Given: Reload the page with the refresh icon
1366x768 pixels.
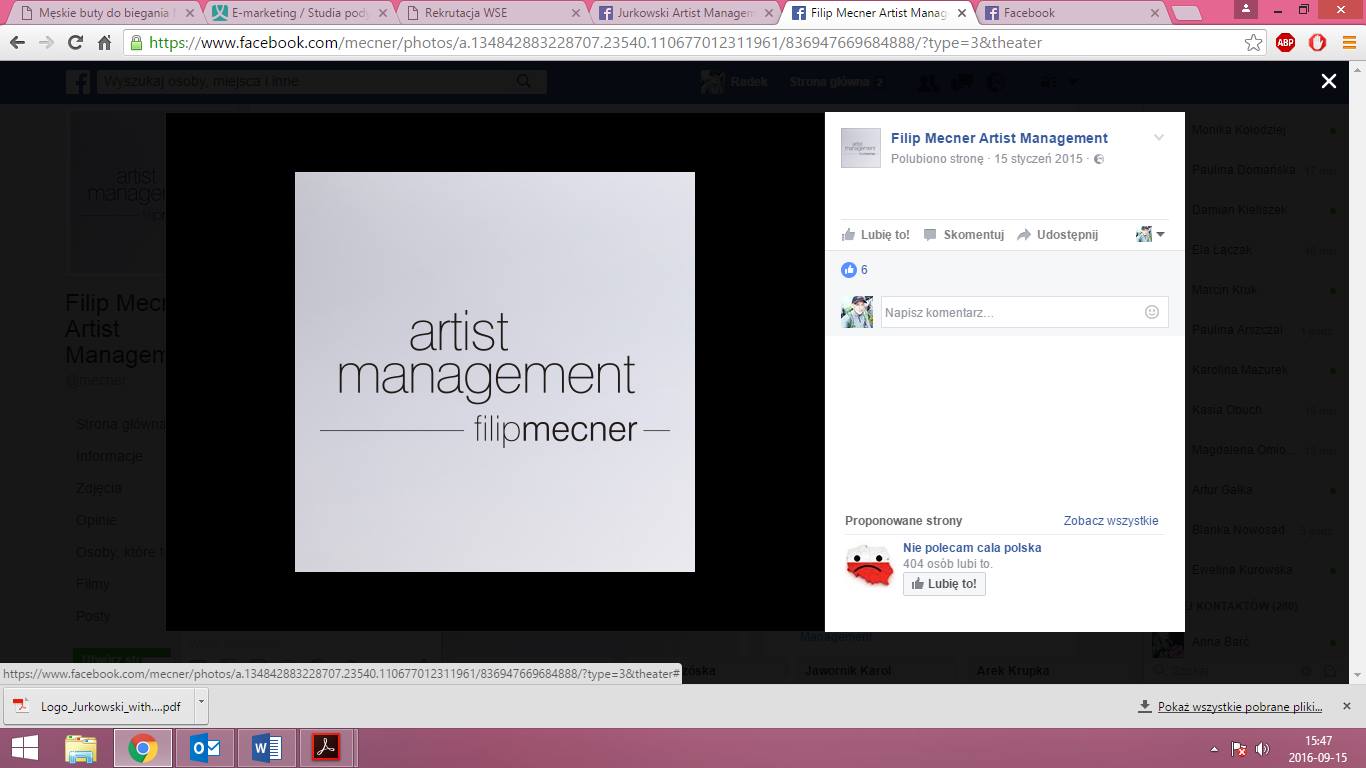Looking at the screenshot, I should (75, 43).
